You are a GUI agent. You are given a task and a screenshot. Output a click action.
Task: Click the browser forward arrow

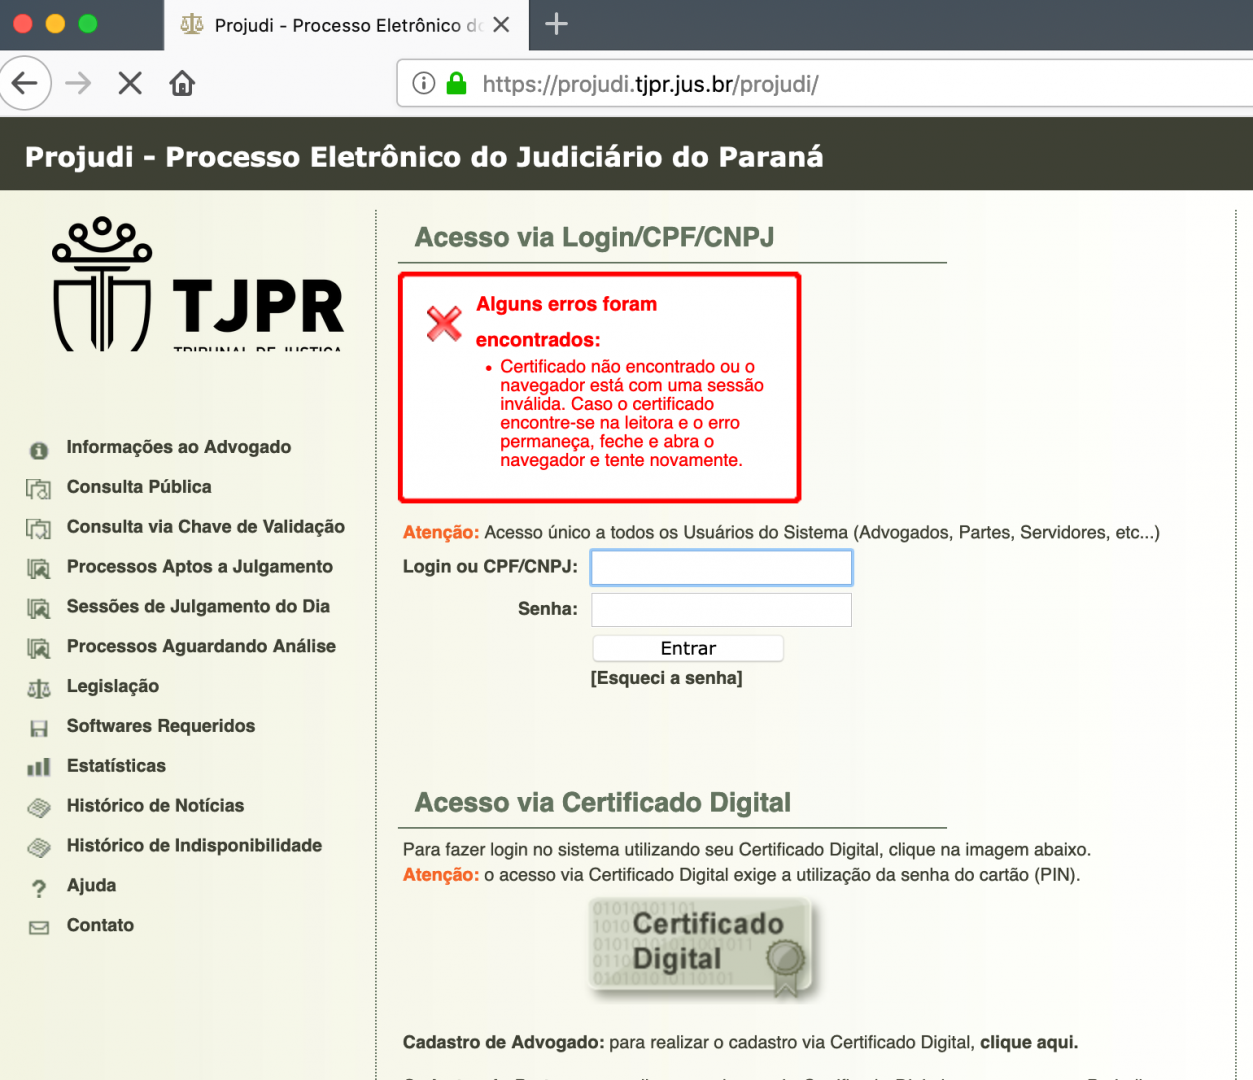click(x=78, y=83)
